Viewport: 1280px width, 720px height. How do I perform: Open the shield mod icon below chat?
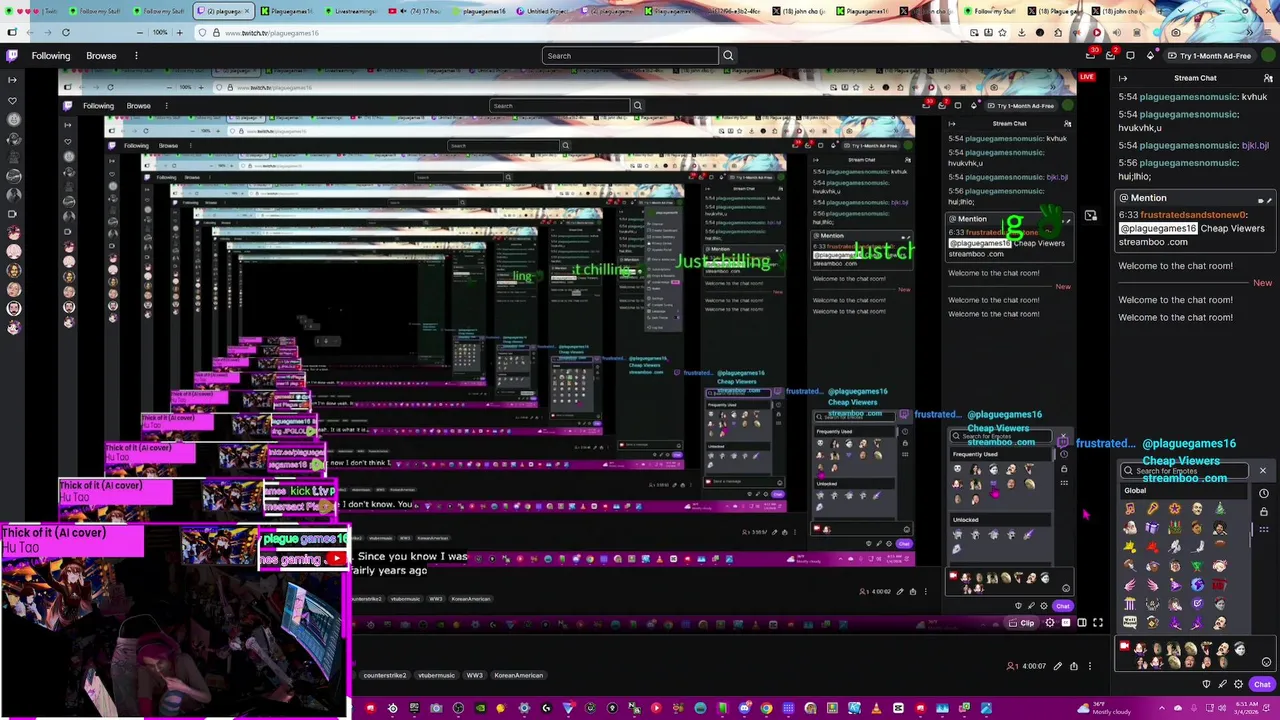click(1206, 684)
